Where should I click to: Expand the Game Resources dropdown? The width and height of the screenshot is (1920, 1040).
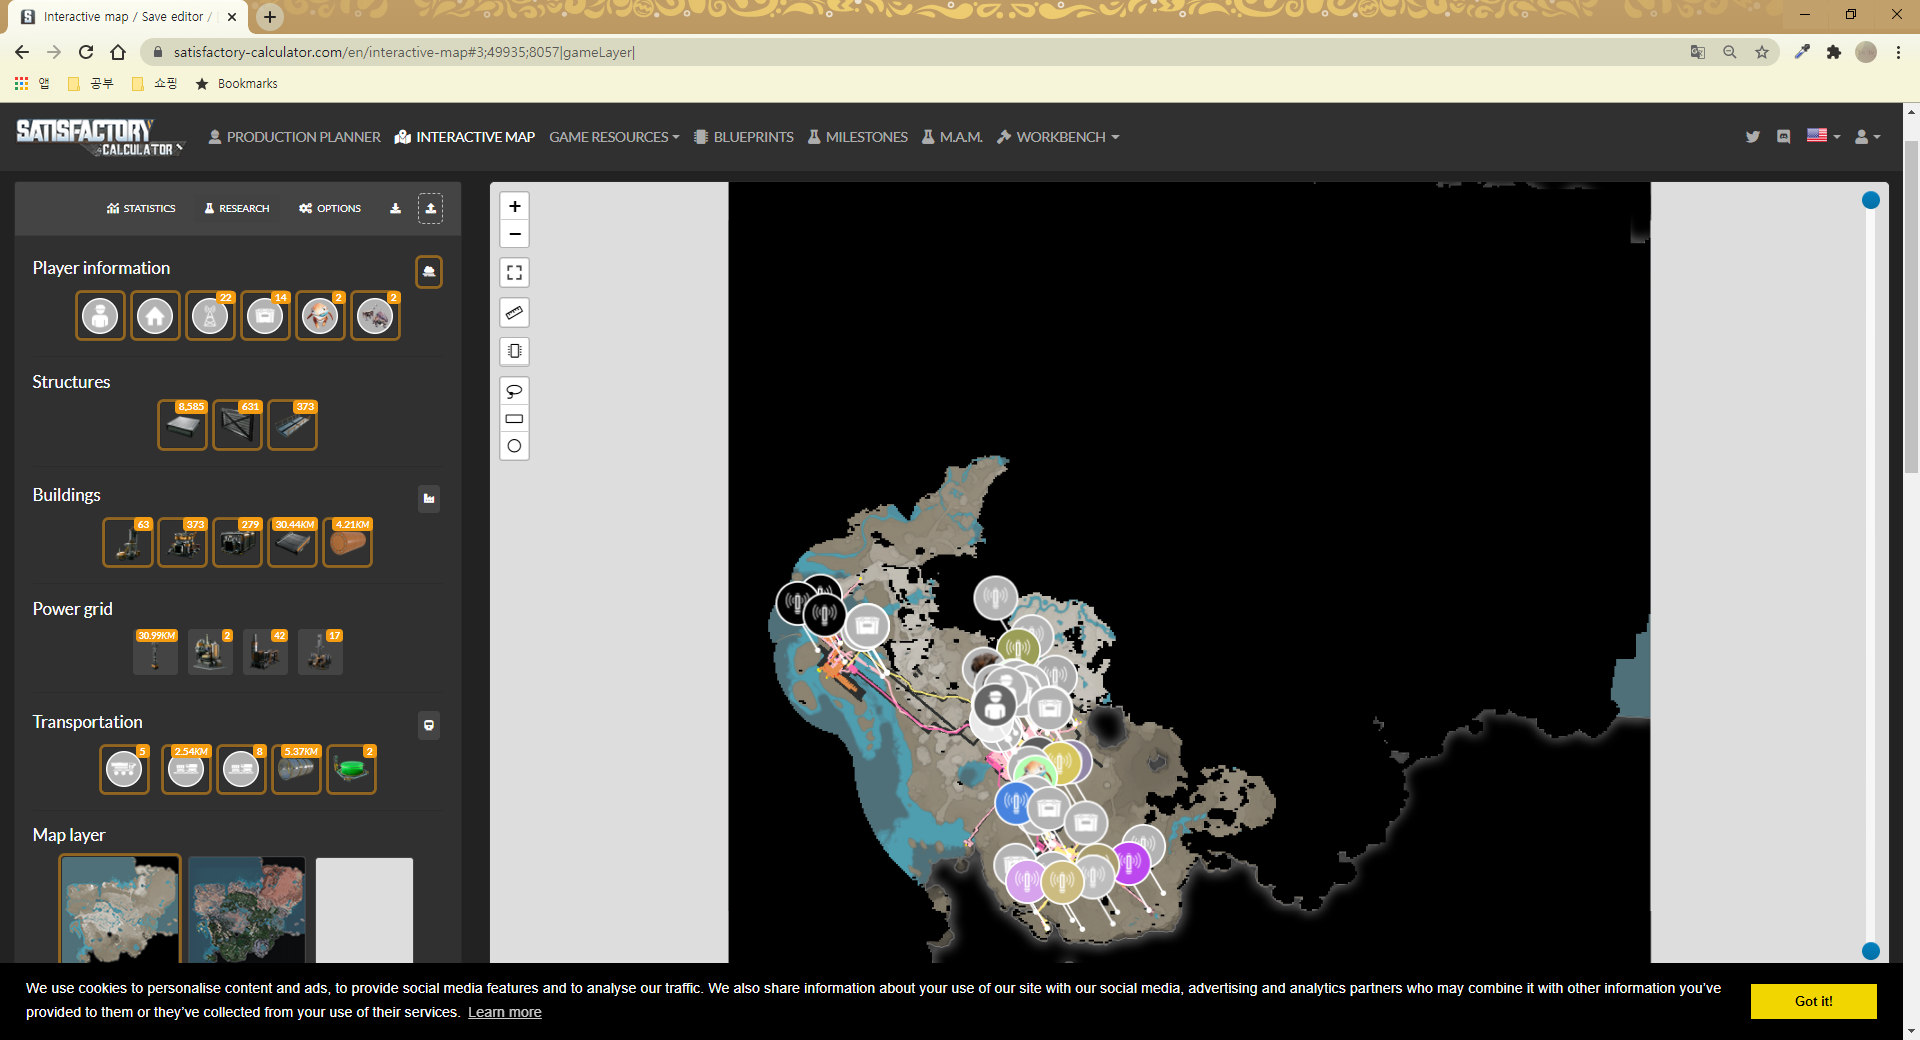(x=614, y=137)
